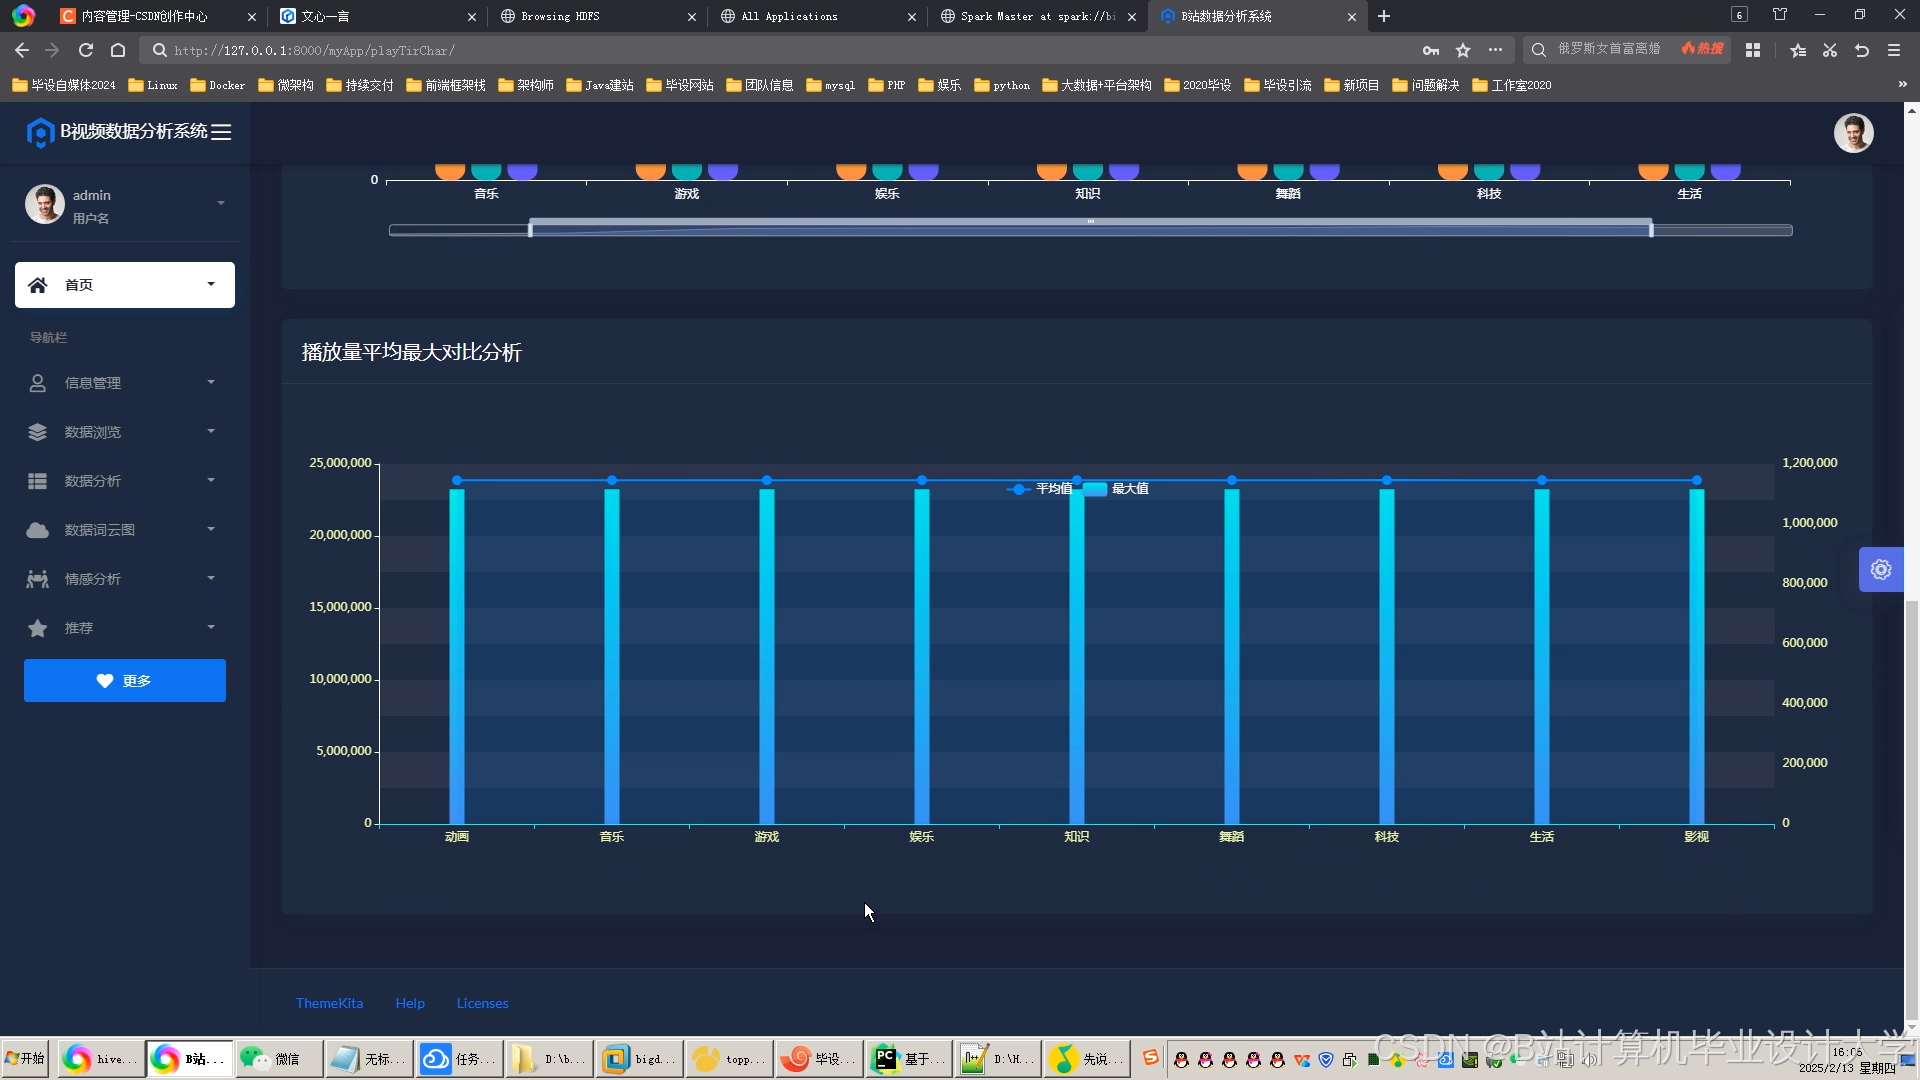Click the 数据浏览 layers icon in the sidebar
1920x1080 pixels.
coord(38,432)
